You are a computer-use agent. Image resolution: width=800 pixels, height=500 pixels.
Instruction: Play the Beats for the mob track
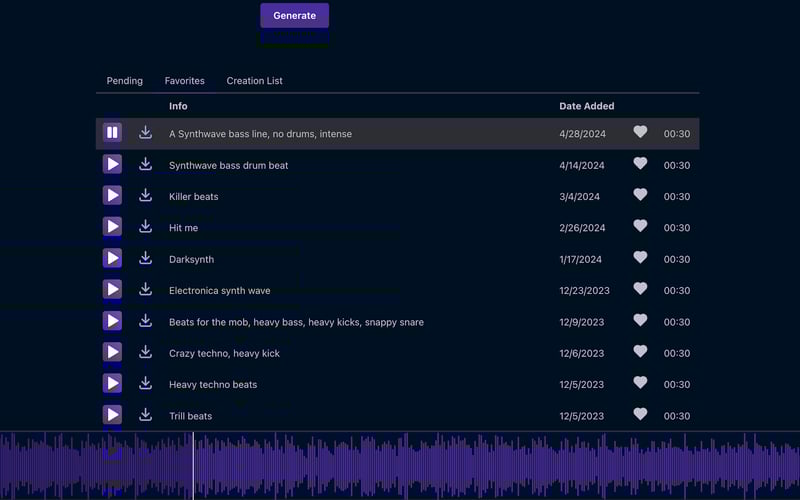coord(112,321)
